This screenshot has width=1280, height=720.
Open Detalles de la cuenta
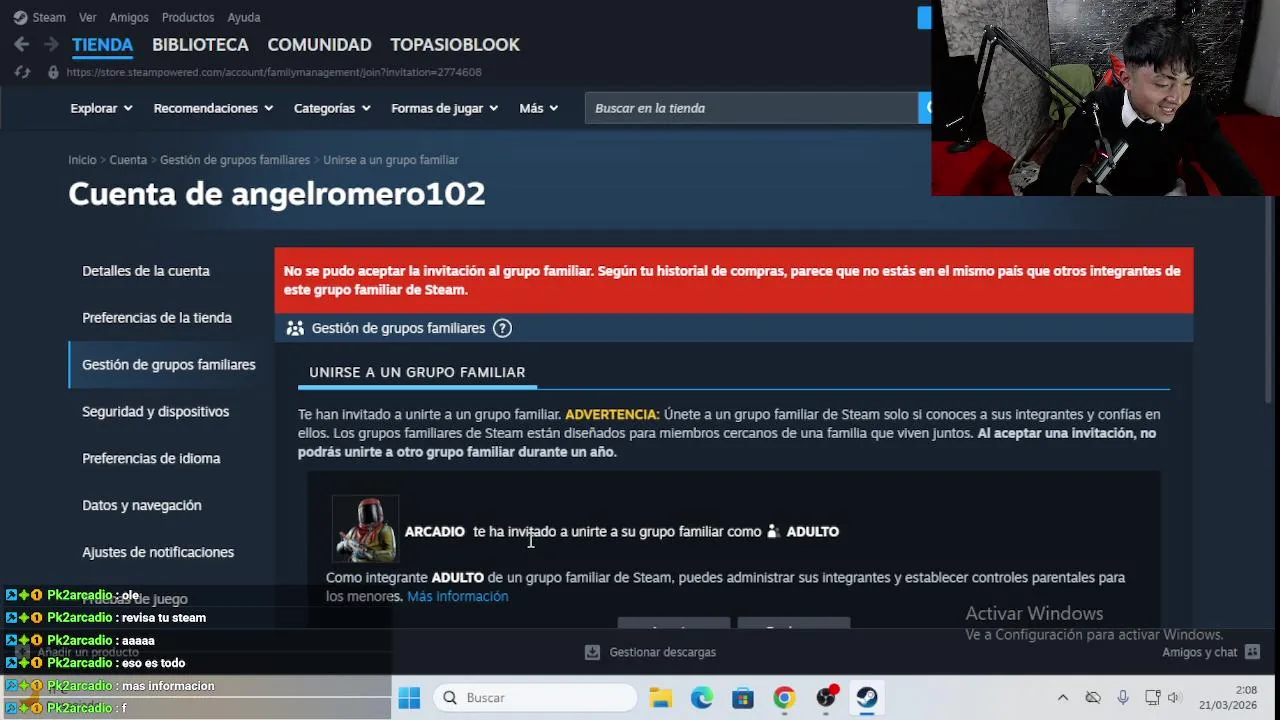pyautogui.click(x=146, y=271)
